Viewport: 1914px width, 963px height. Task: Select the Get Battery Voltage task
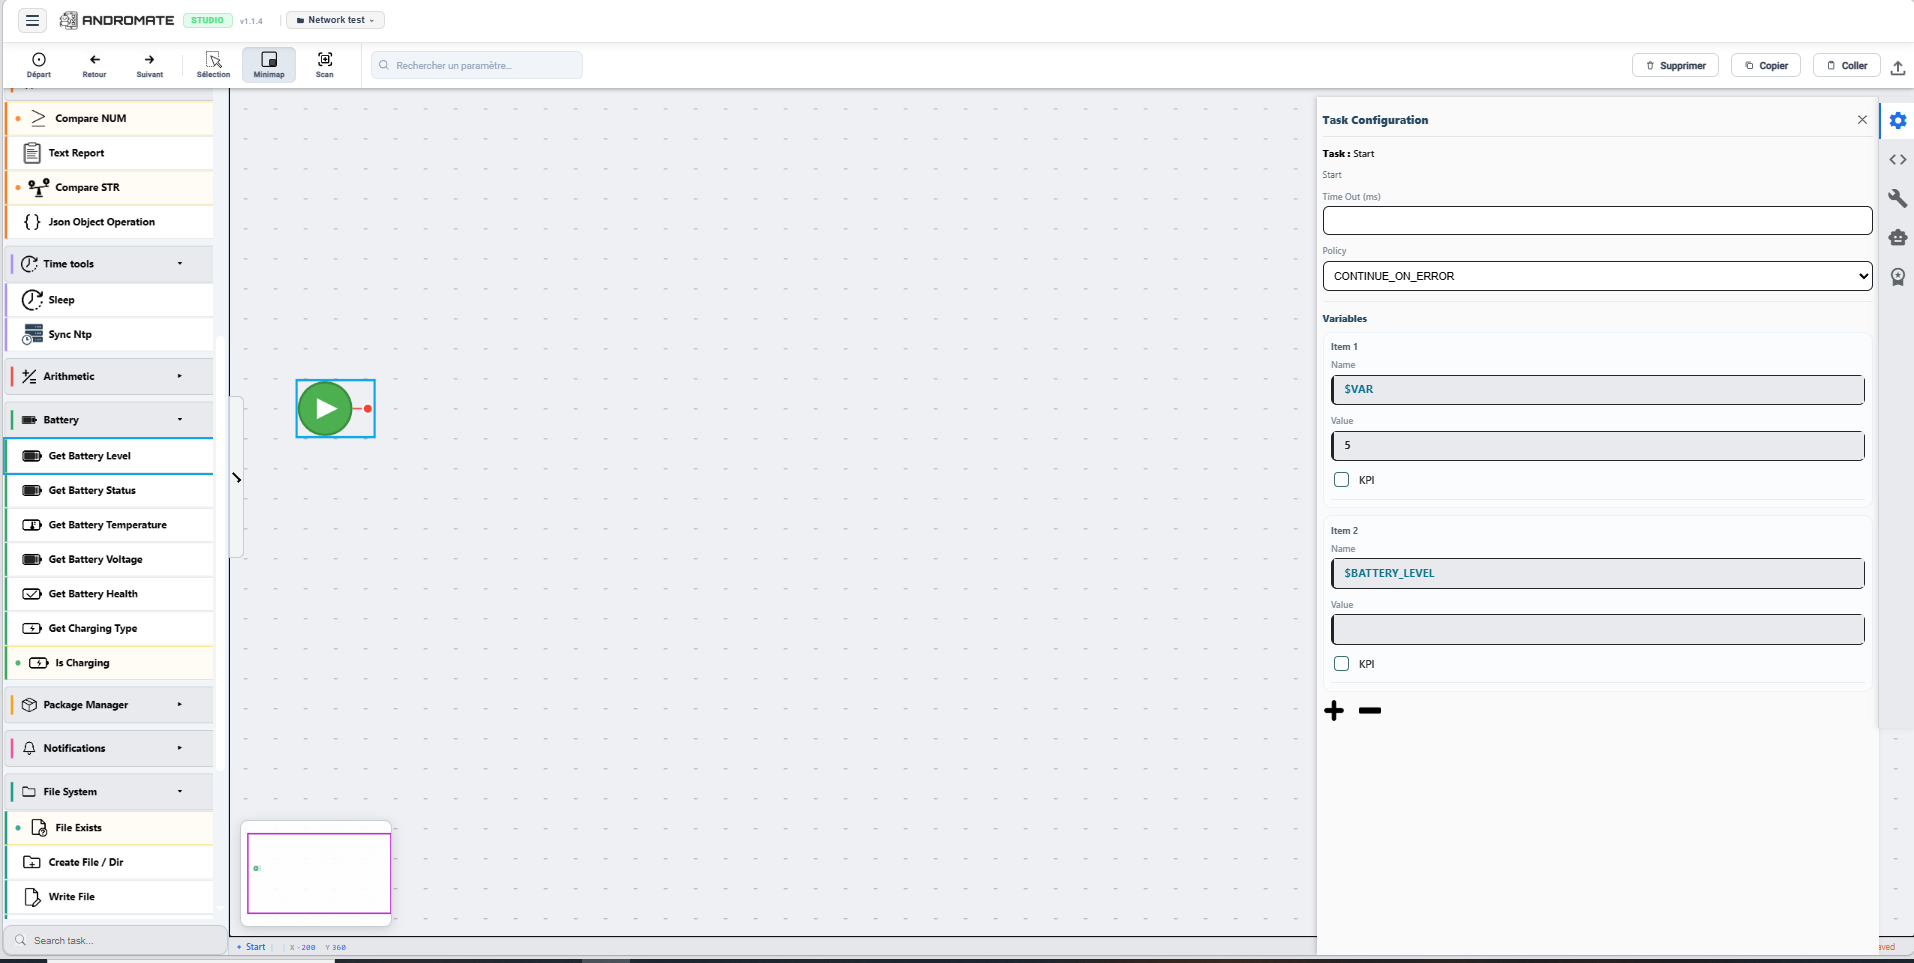pos(110,559)
